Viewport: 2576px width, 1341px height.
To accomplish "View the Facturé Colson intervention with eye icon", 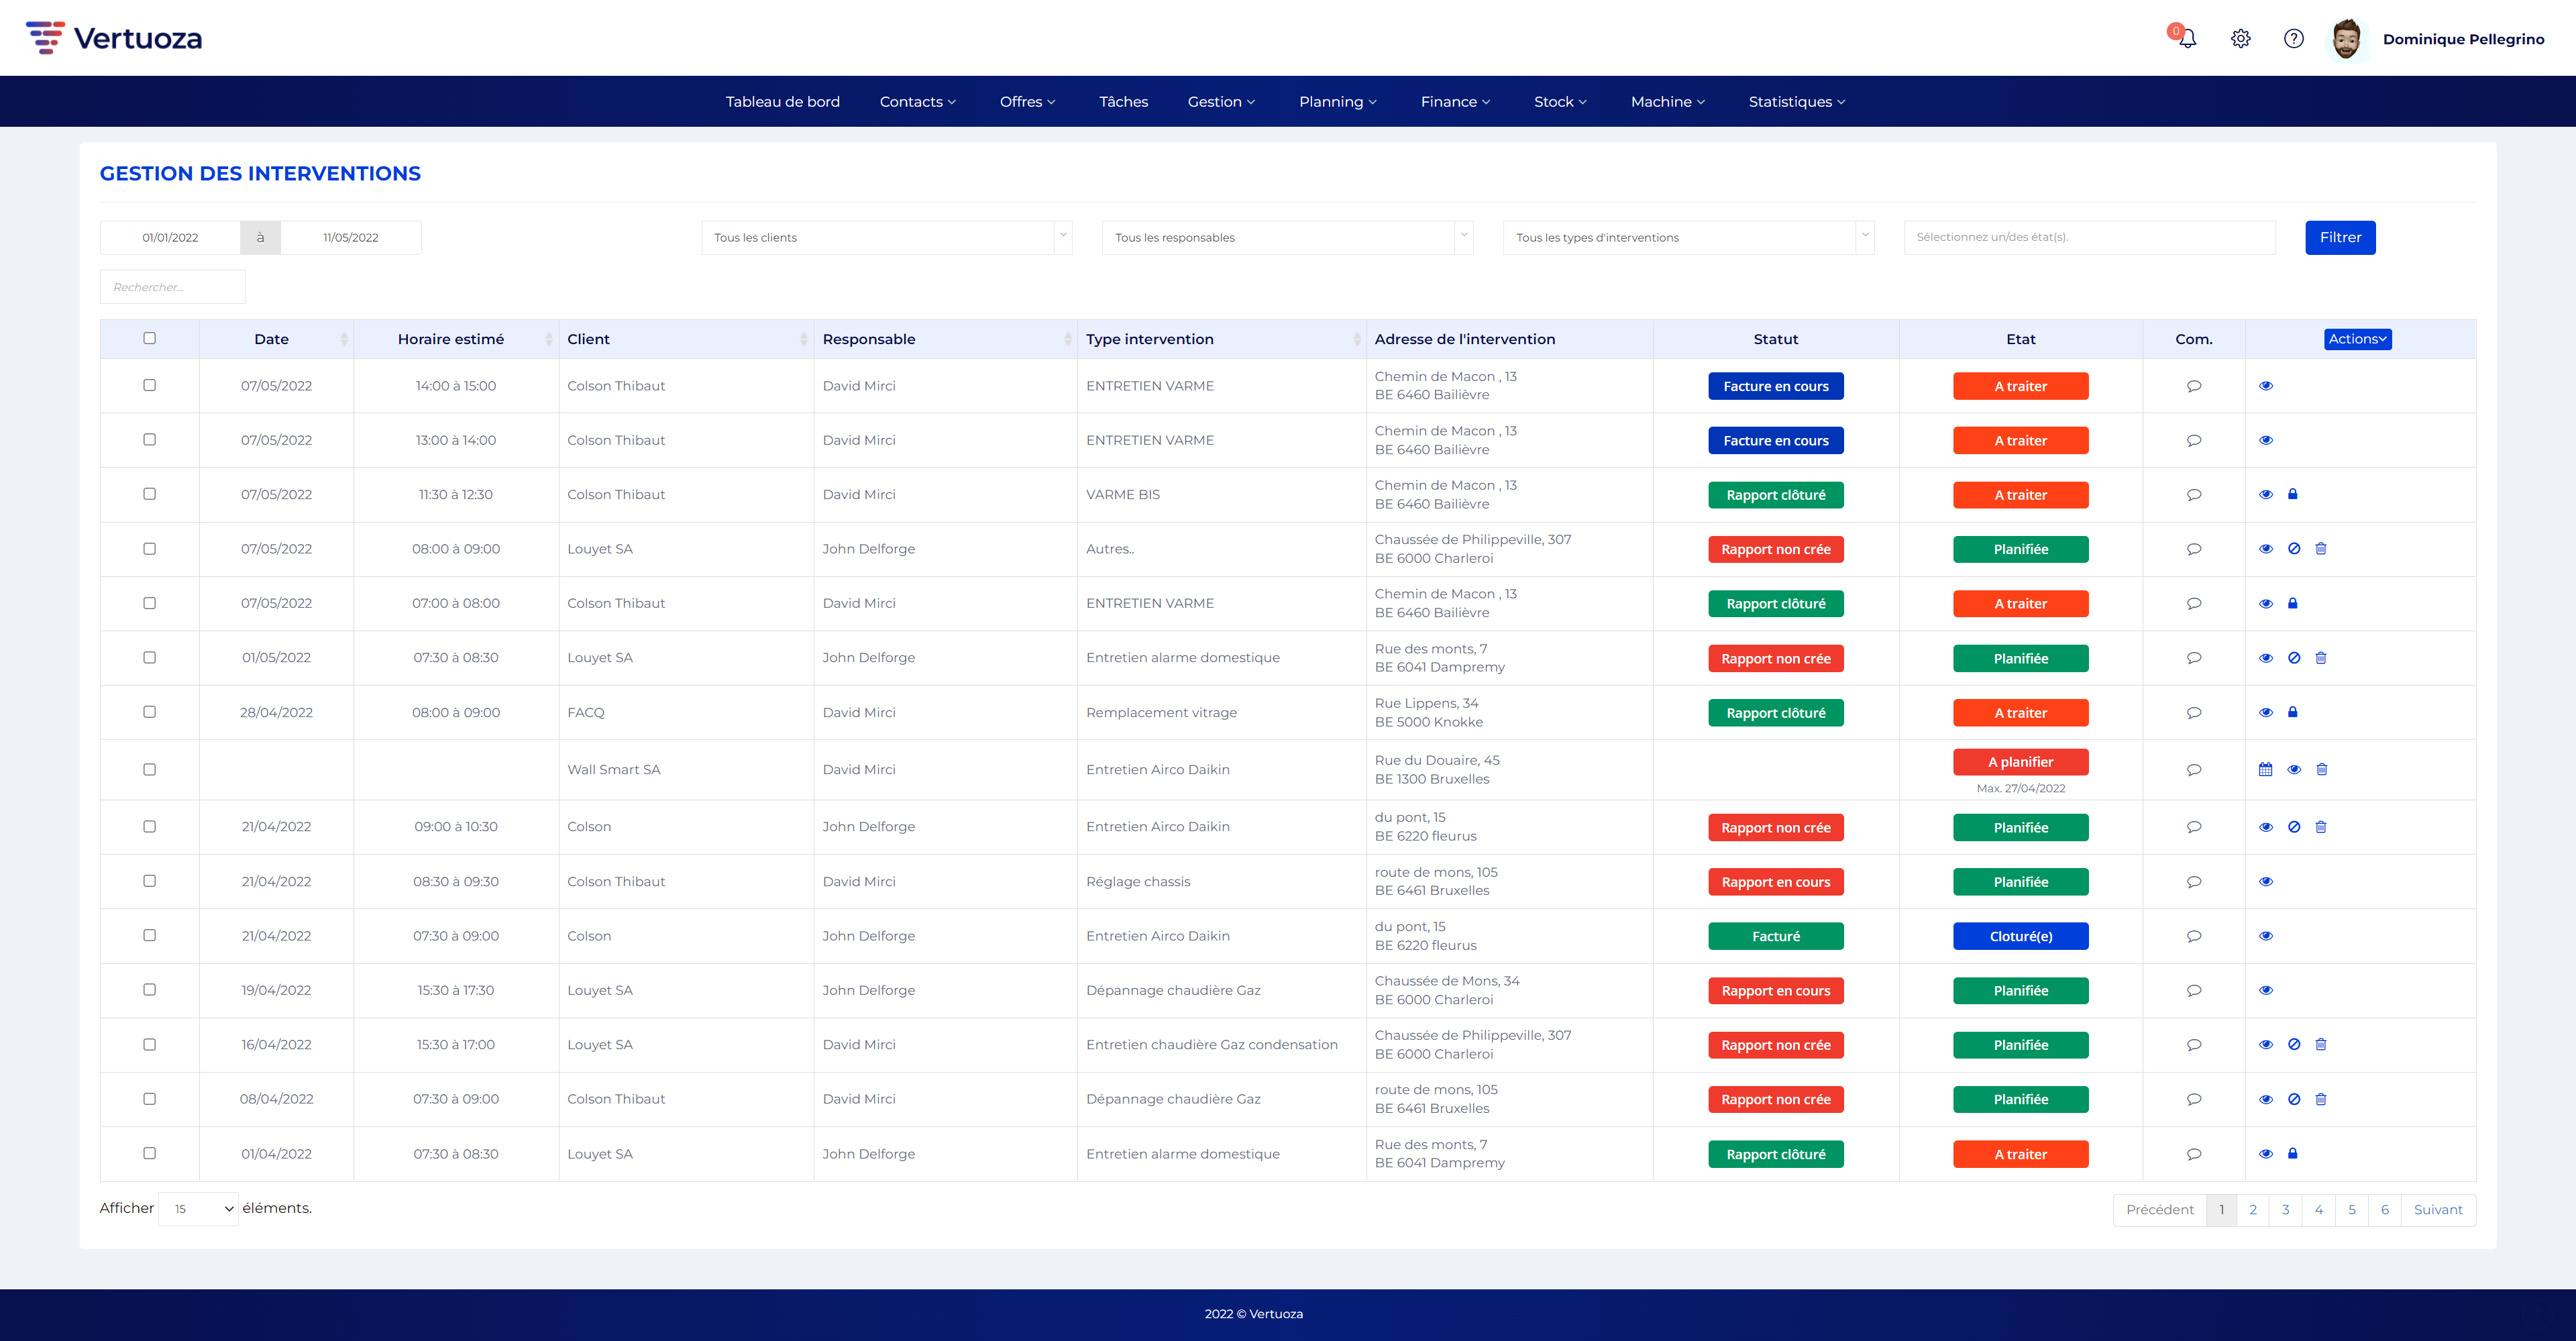I will pyautogui.click(x=2266, y=936).
